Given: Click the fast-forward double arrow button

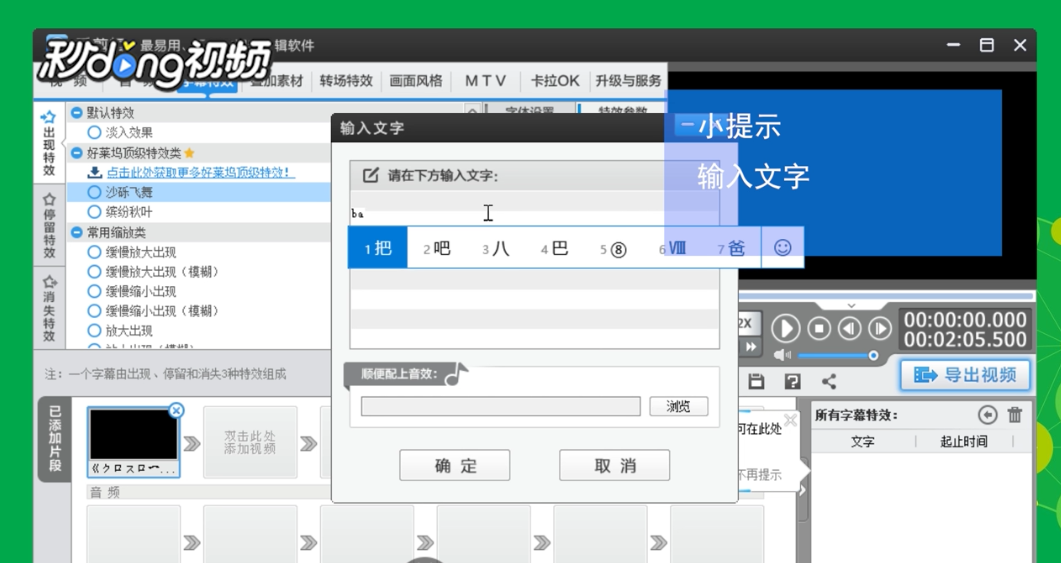Looking at the screenshot, I should (x=750, y=346).
